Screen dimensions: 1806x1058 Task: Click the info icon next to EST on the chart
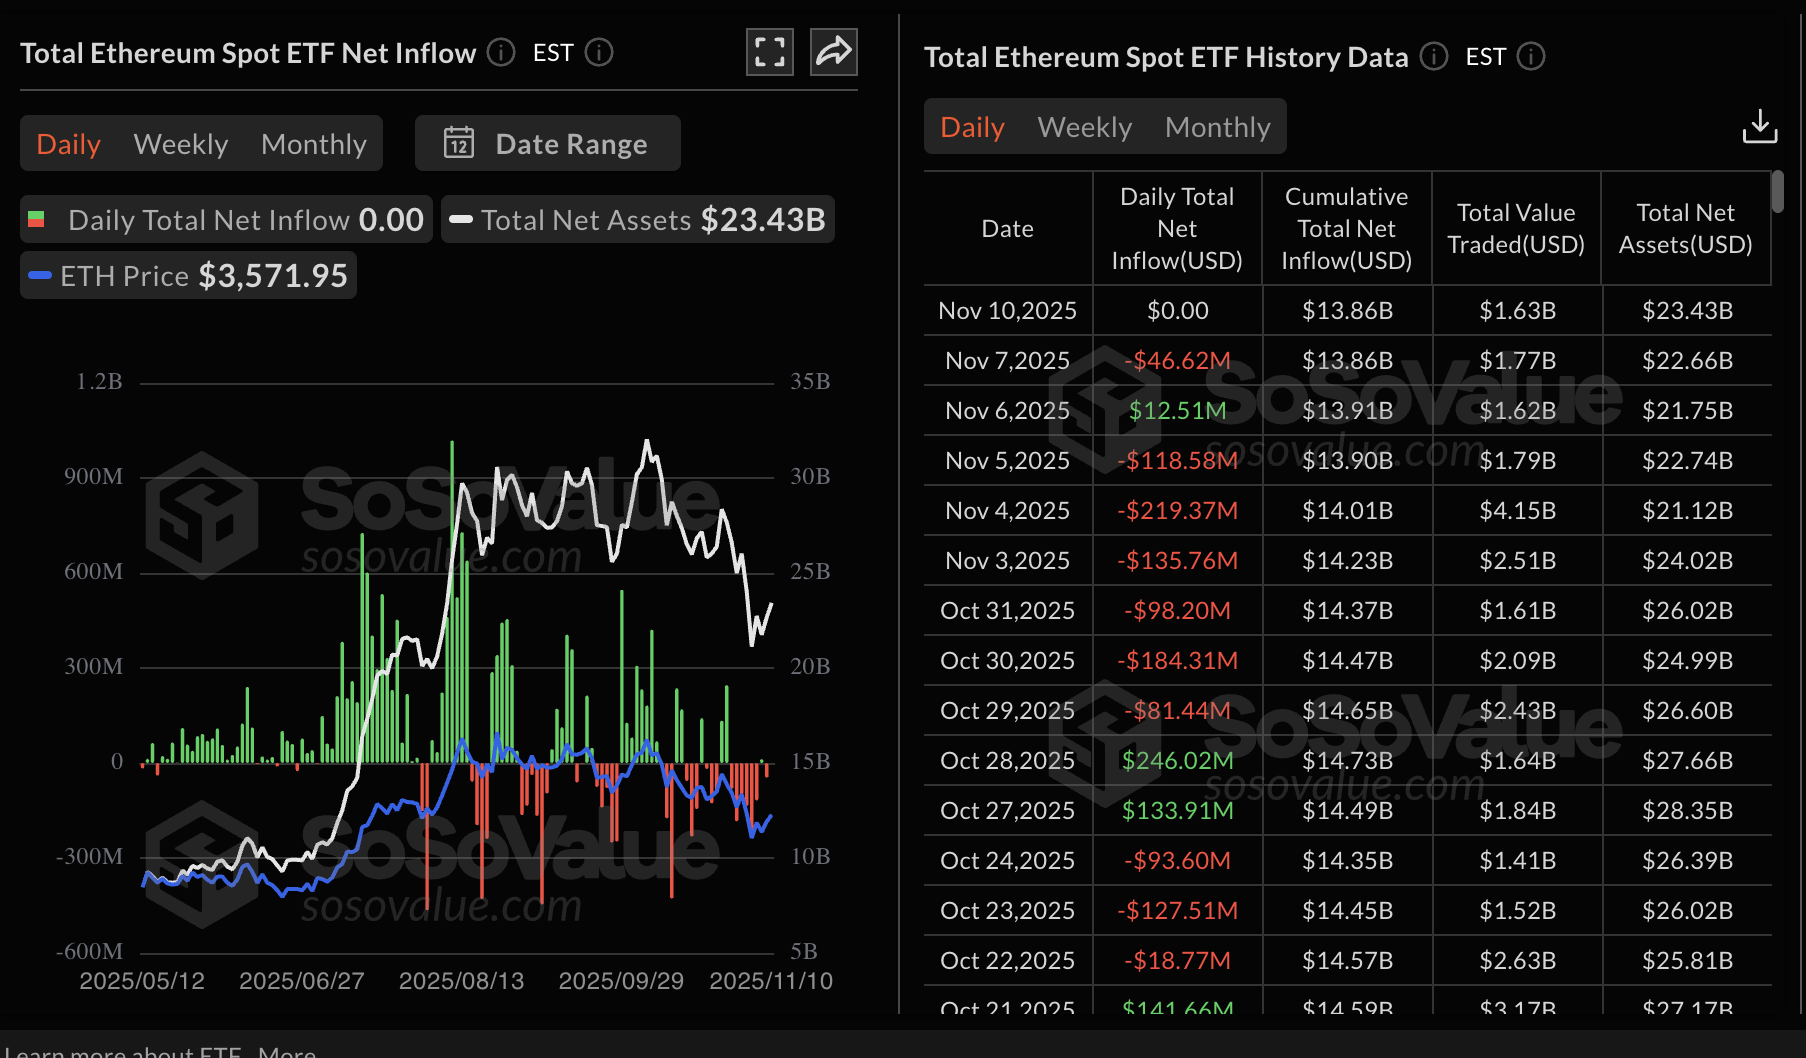point(599,52)
